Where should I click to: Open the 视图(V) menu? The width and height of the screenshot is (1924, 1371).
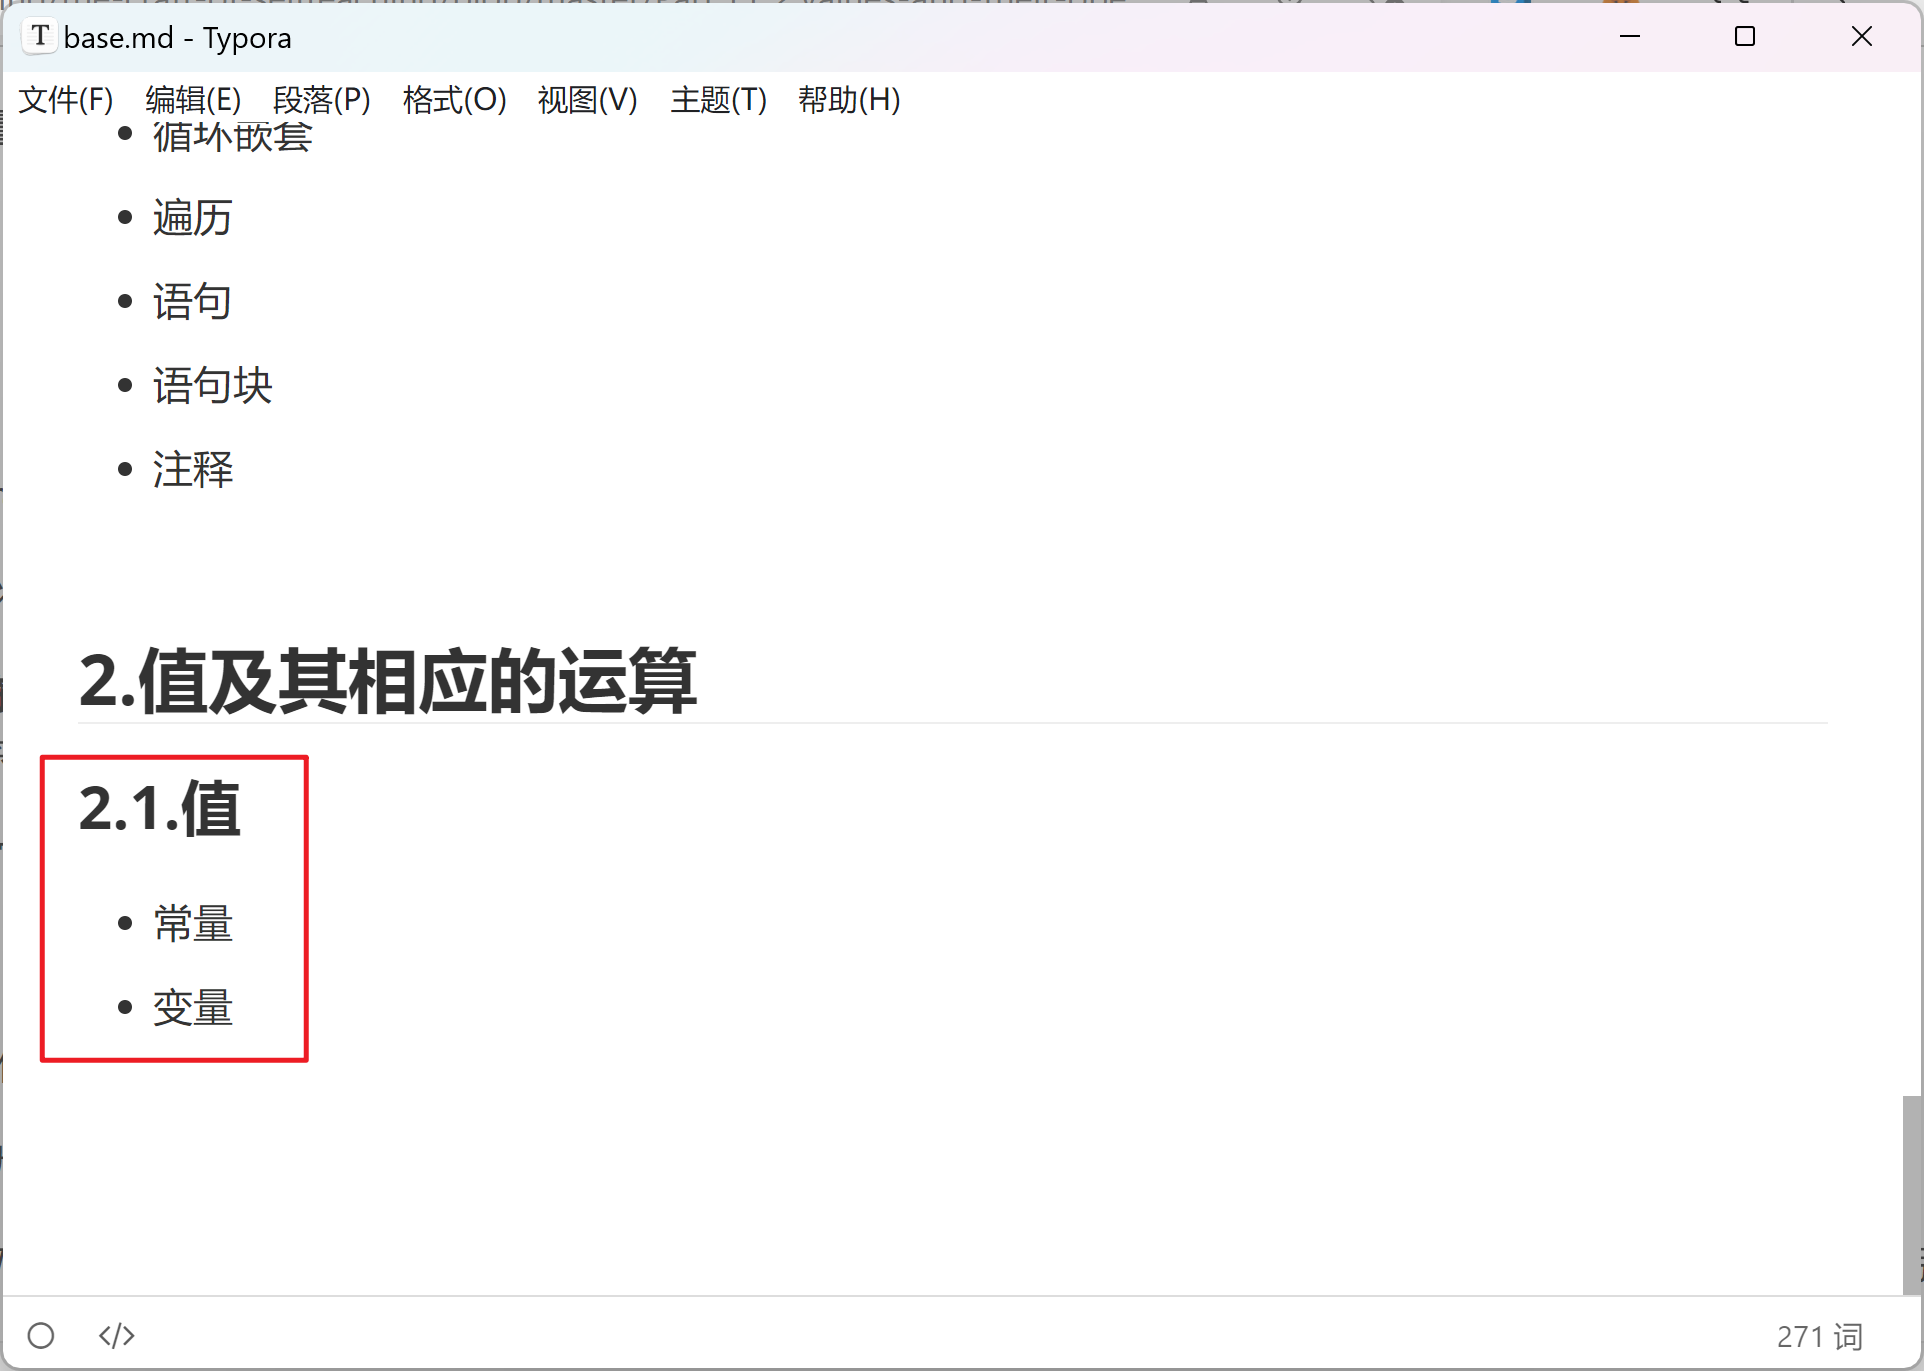coord(587,100)
